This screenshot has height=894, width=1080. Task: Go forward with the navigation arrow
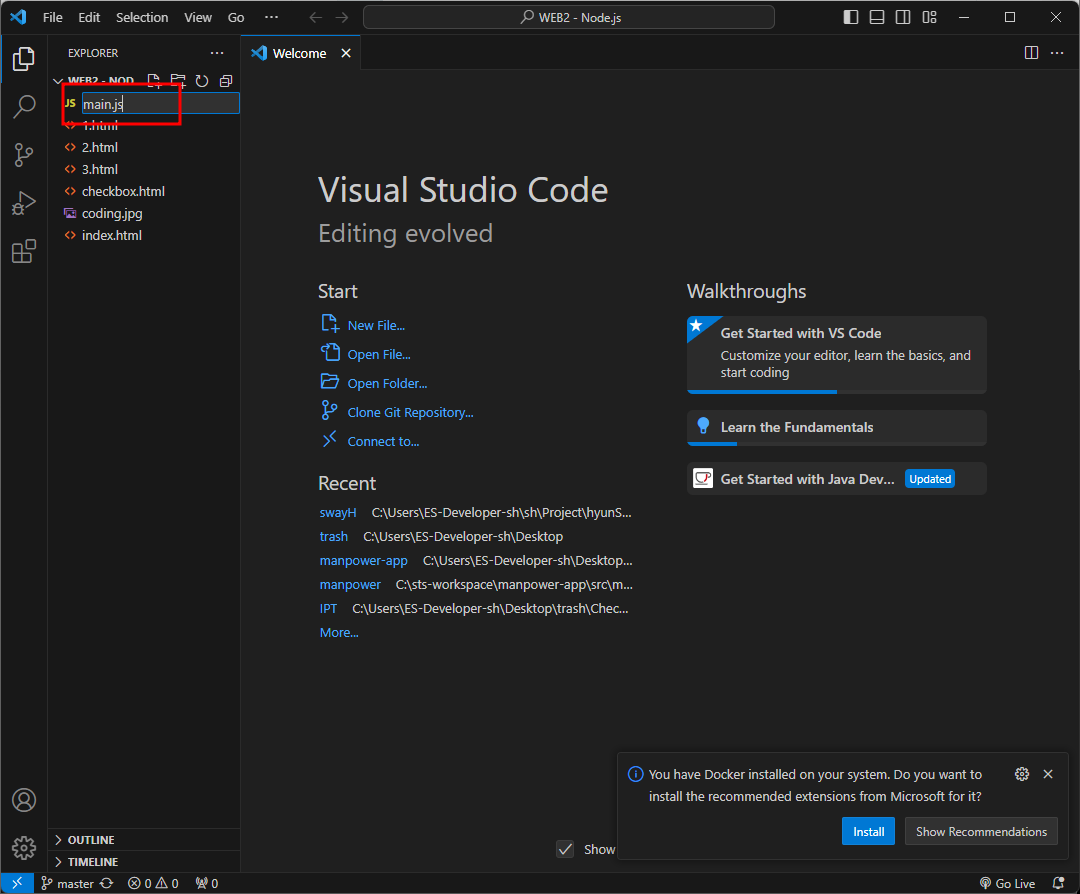tap(342, 17)
